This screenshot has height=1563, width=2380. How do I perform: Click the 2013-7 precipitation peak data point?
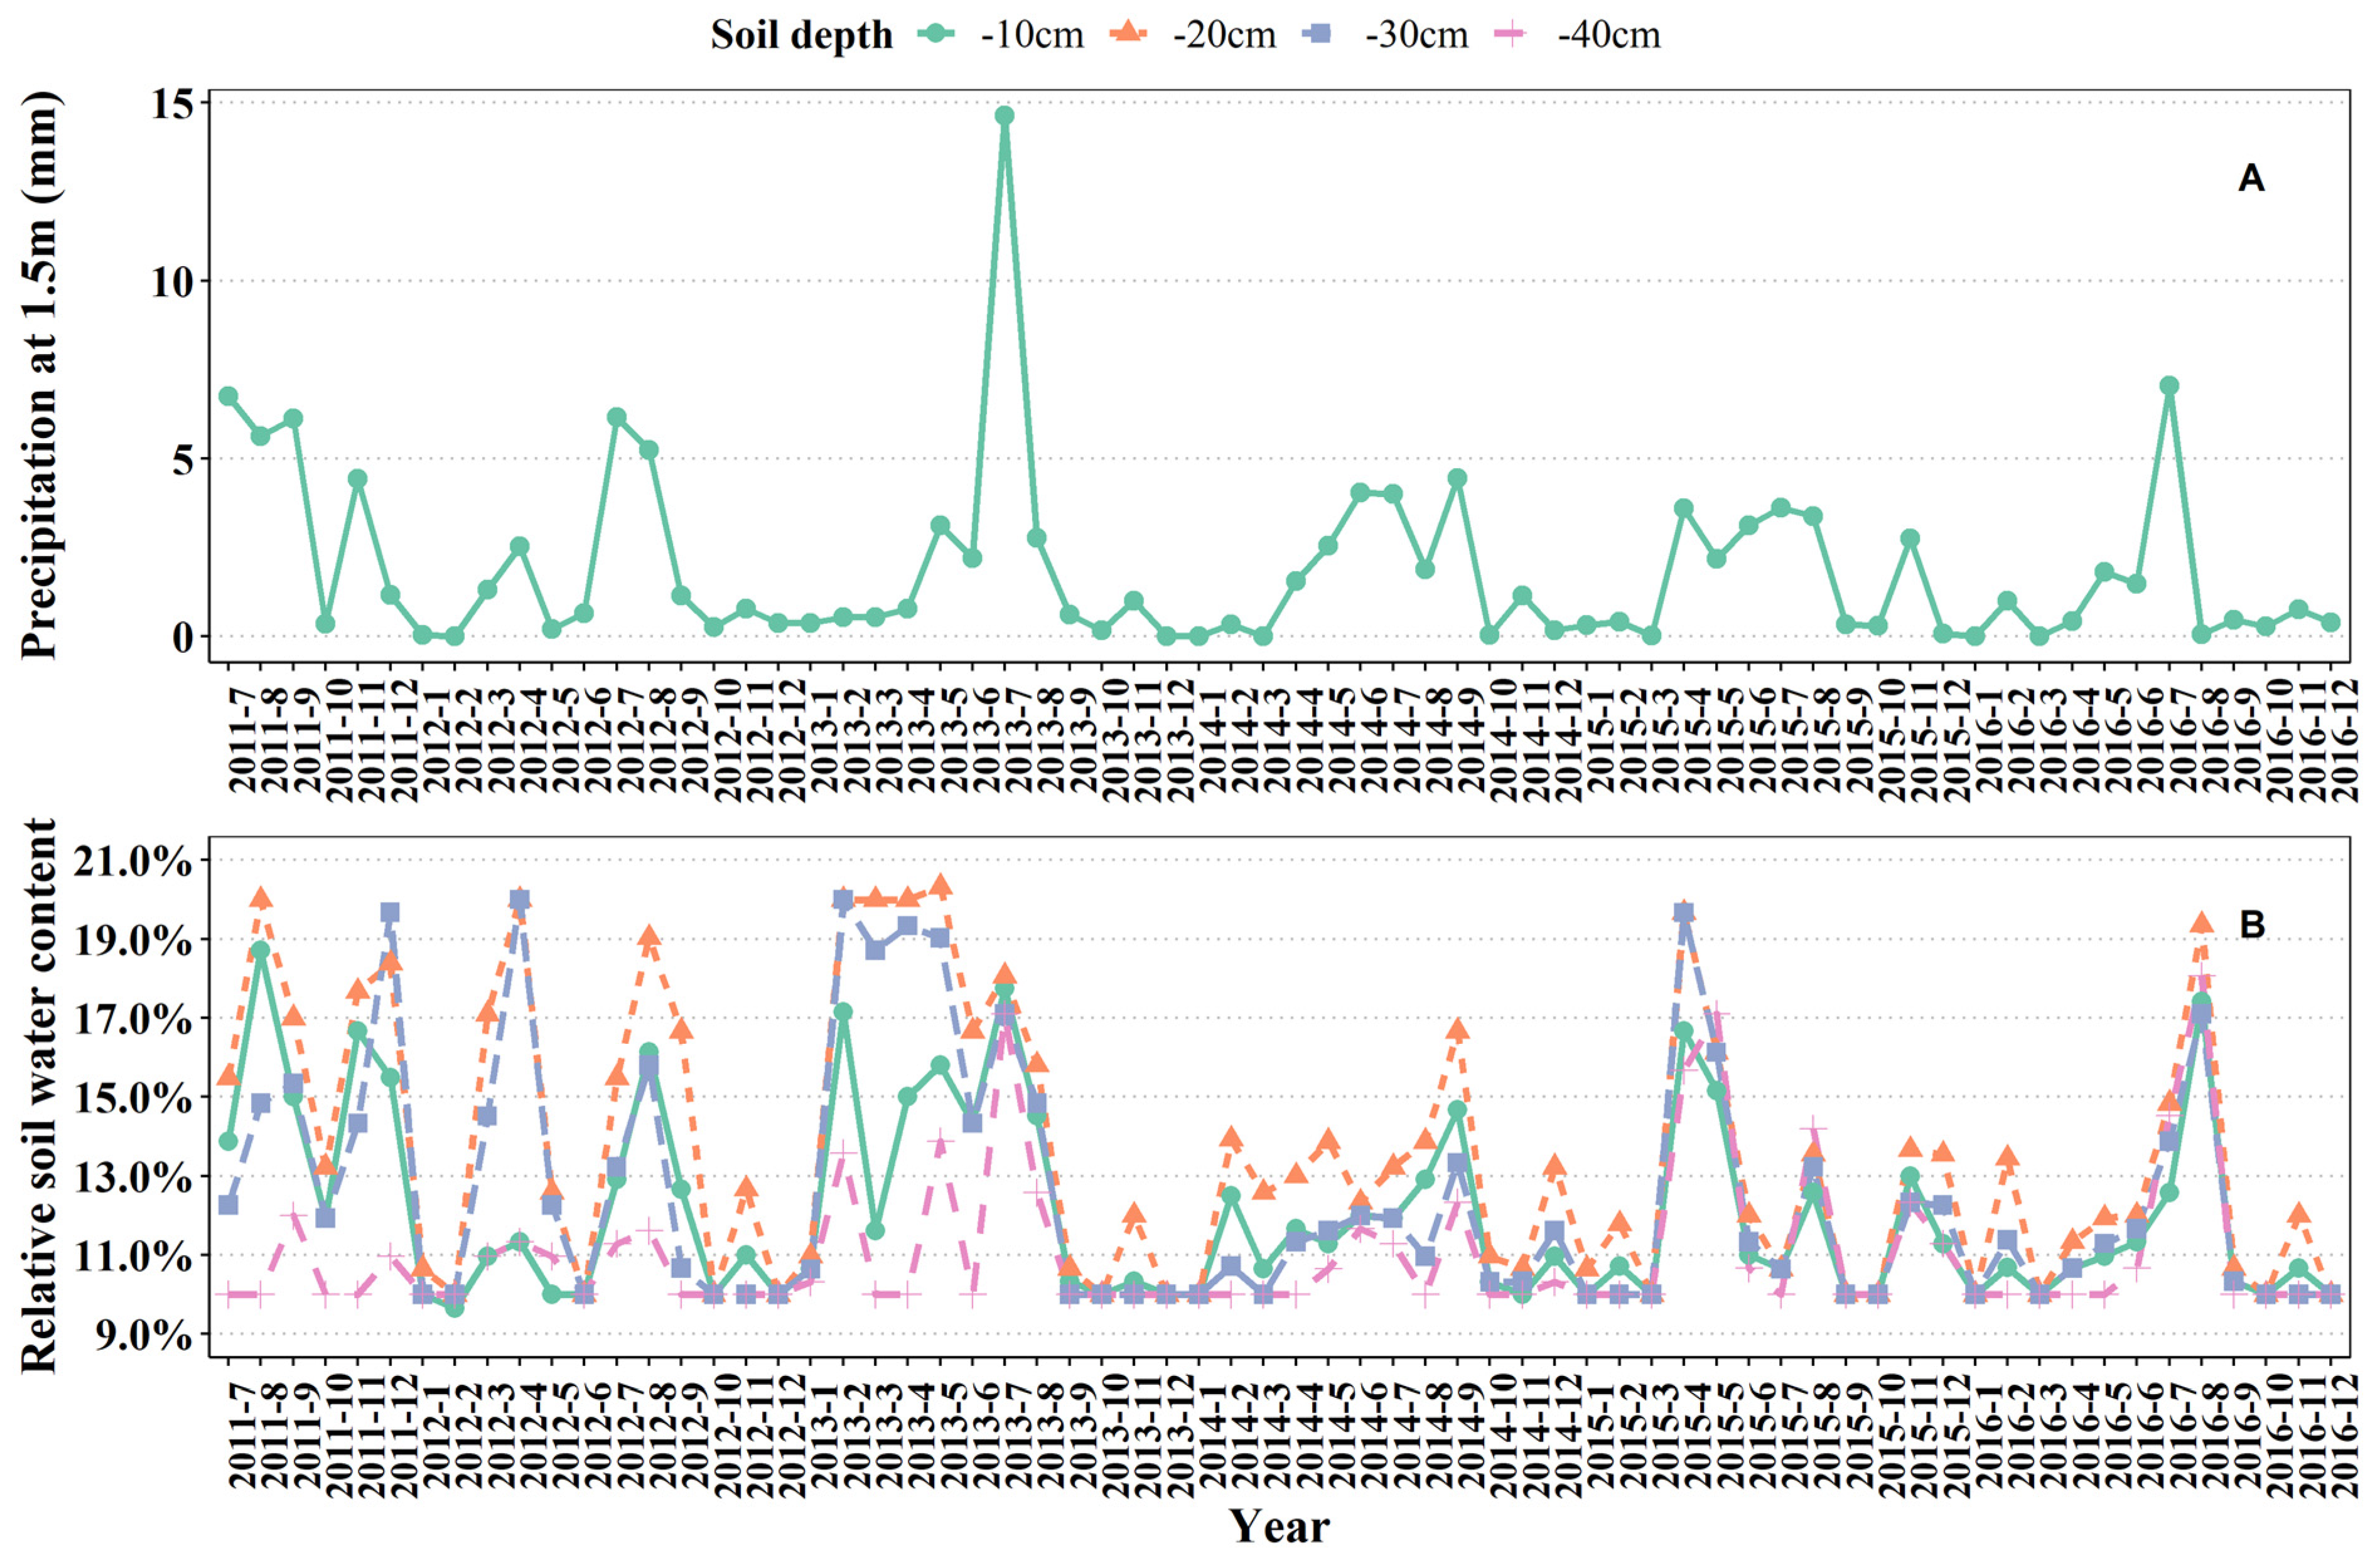[x=1004, y=116]
